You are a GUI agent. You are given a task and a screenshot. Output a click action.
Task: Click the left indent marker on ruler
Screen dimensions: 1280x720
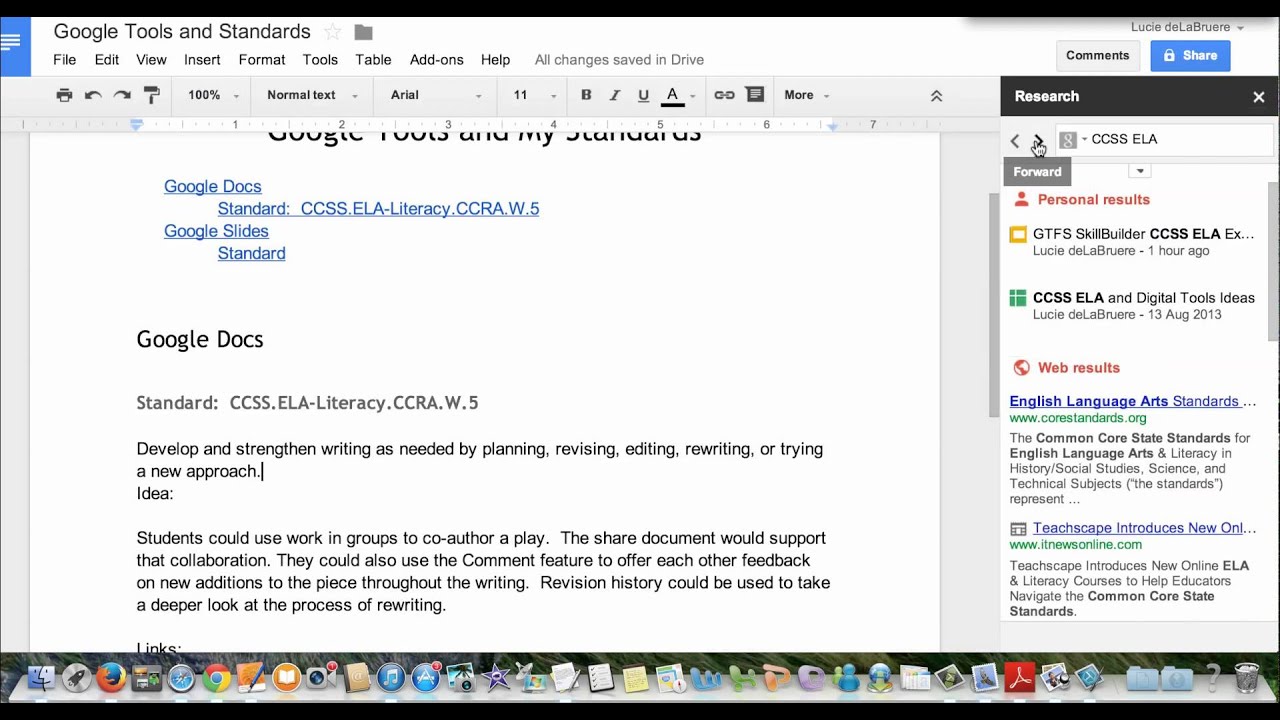tap(137, 125)
